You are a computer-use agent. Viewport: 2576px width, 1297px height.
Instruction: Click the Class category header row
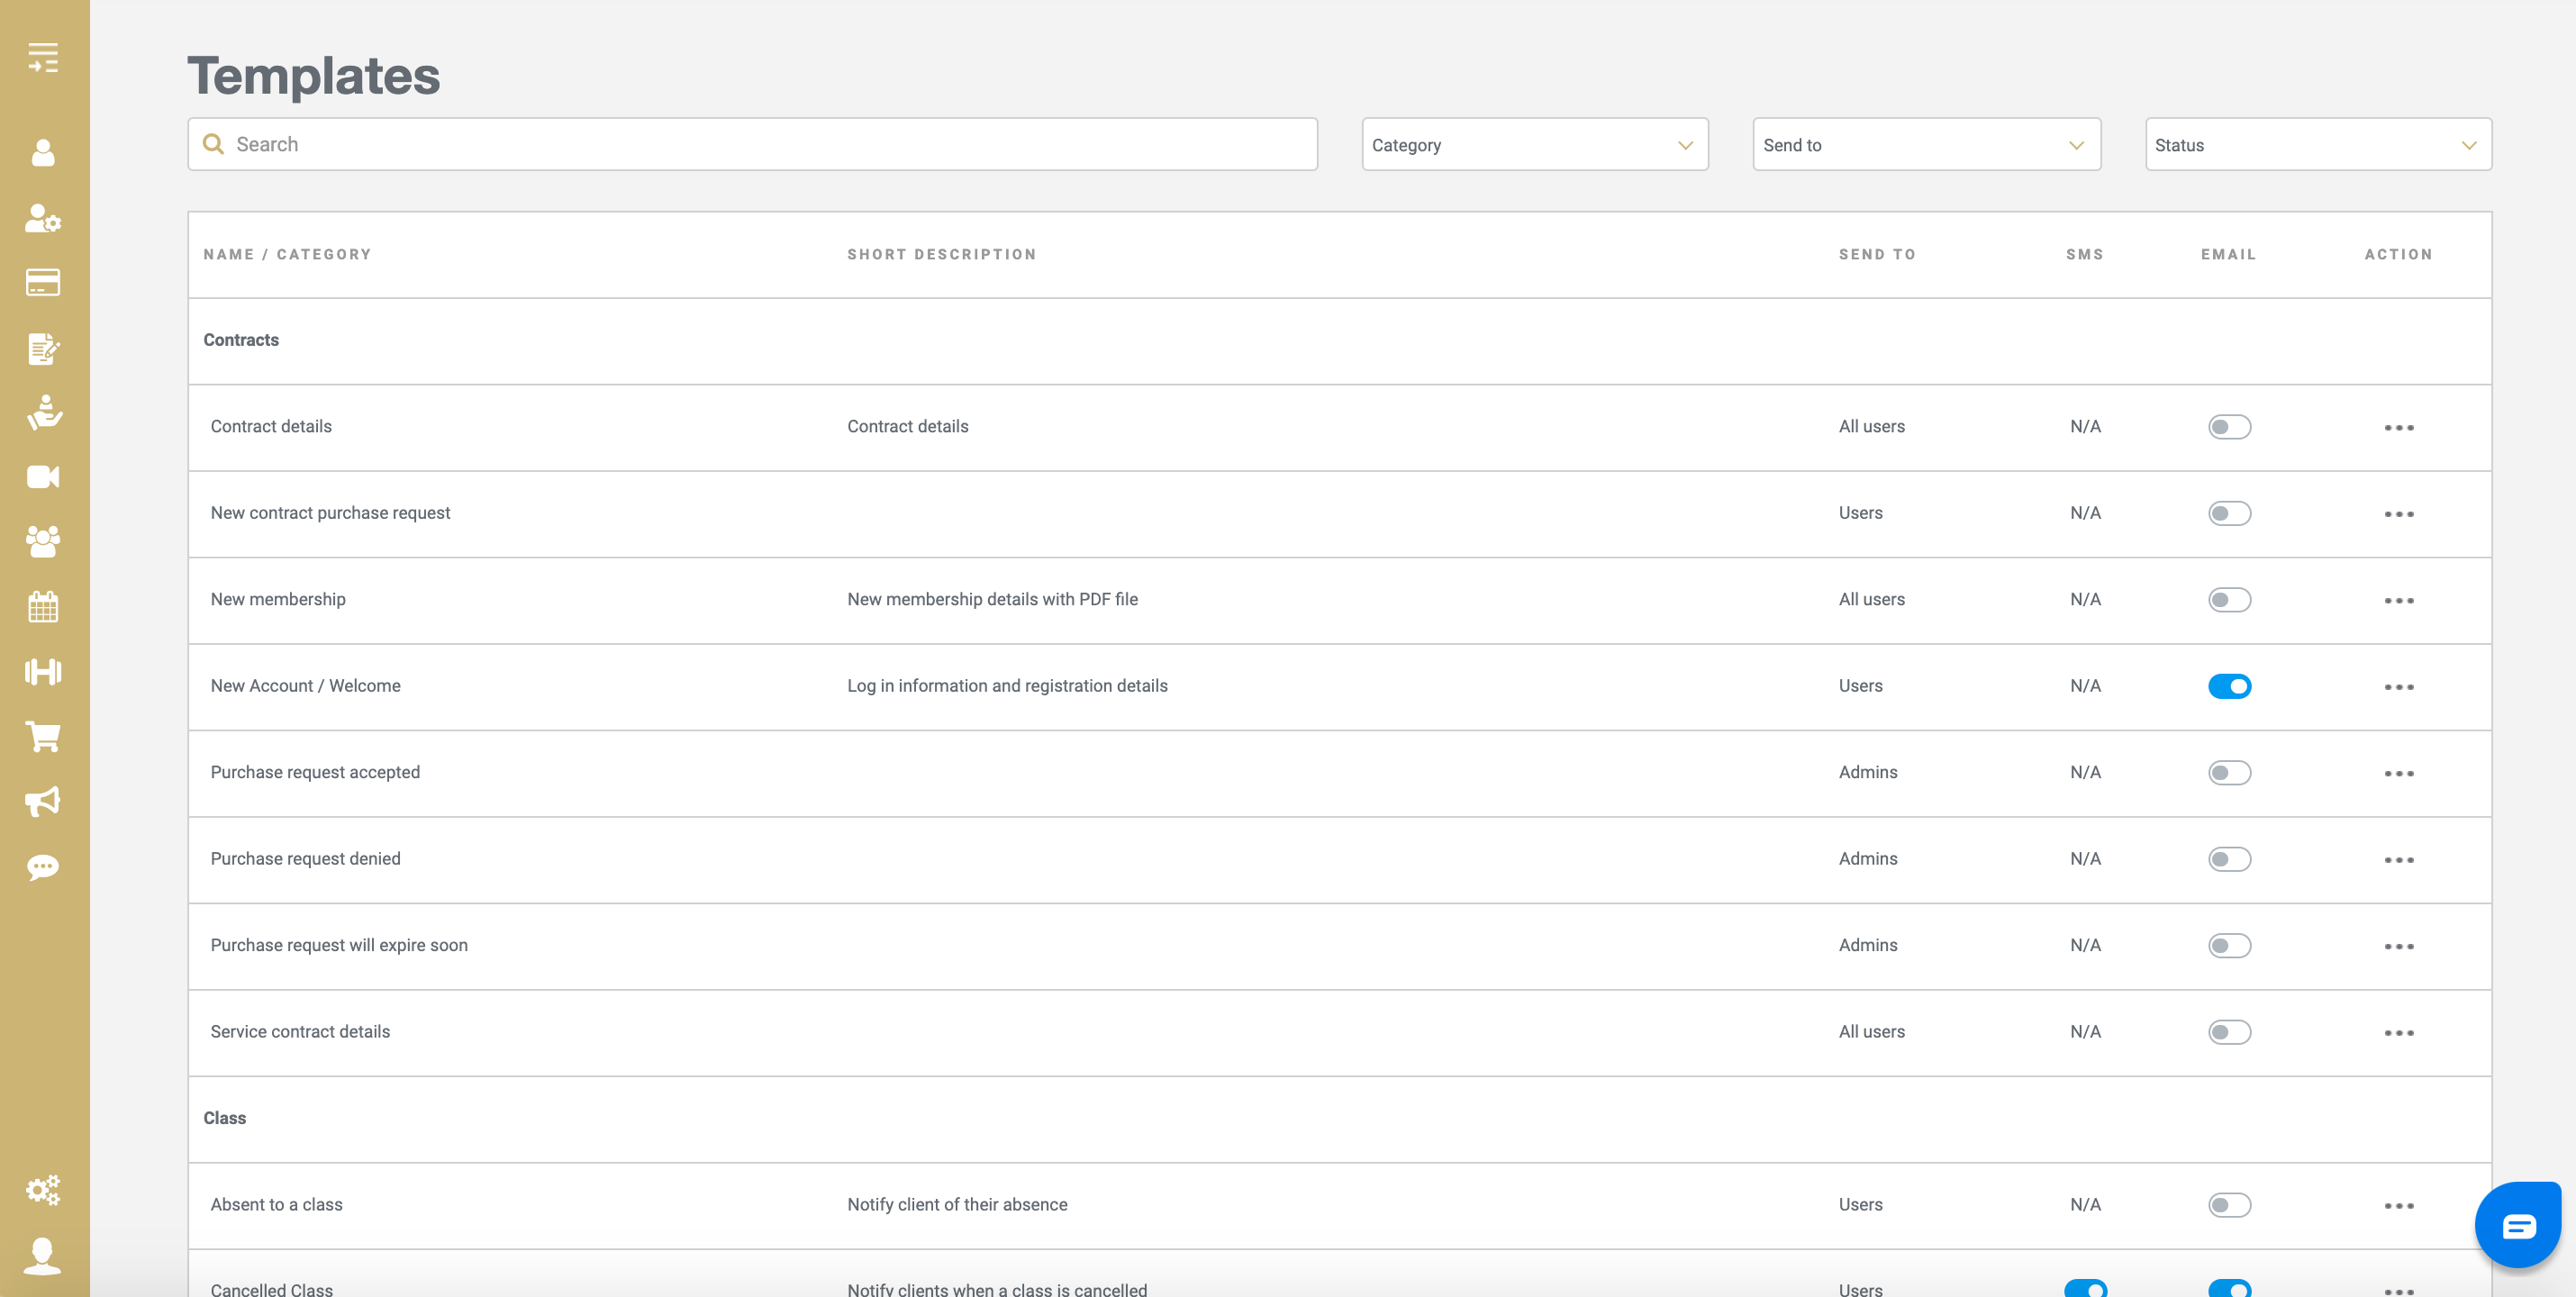point(1339,1119)
